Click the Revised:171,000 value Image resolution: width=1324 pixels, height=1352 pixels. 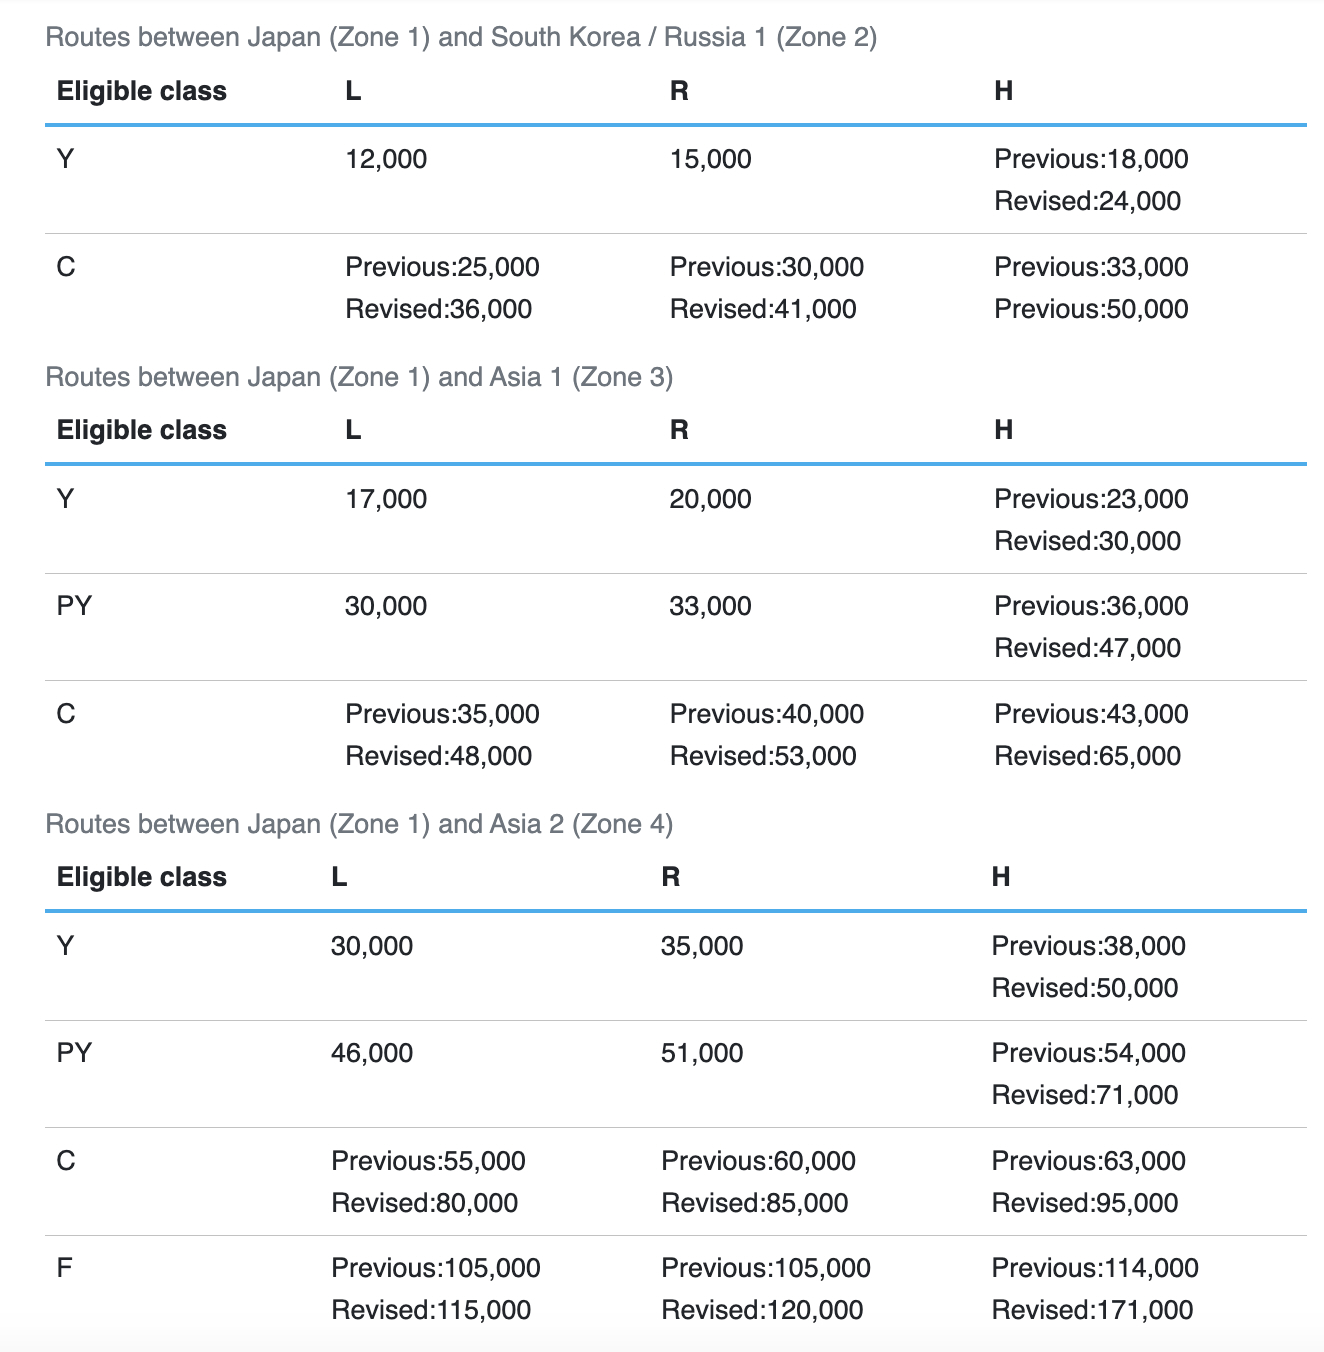coord(1092,1310)
